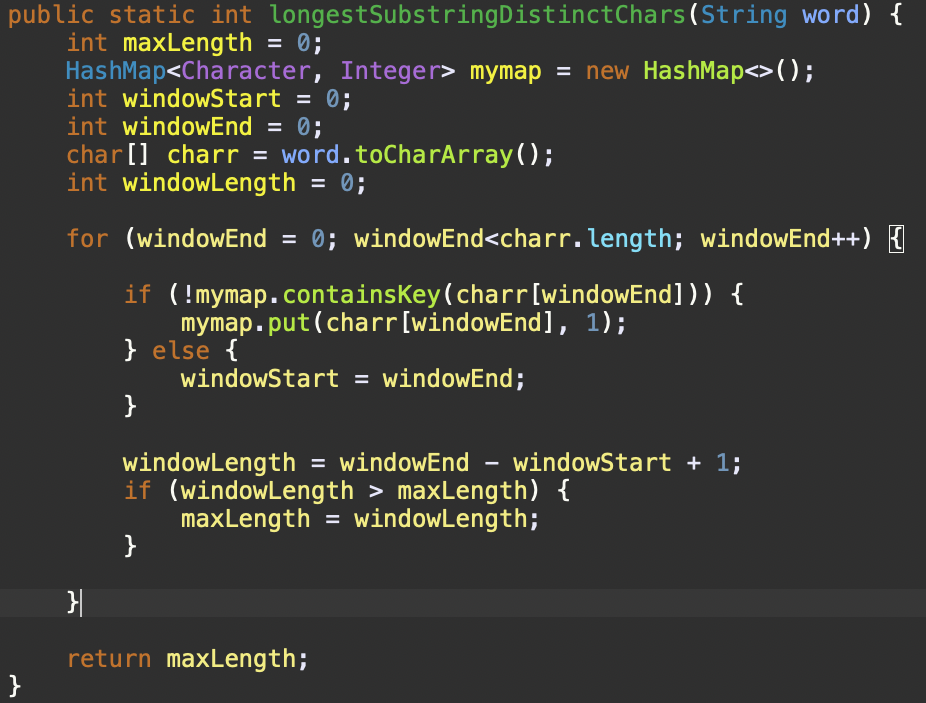Screen dimensions: 926x703
Task: Click the 'public' keyword in method signature
Action: pyautogui.click(x=50, y=15)
